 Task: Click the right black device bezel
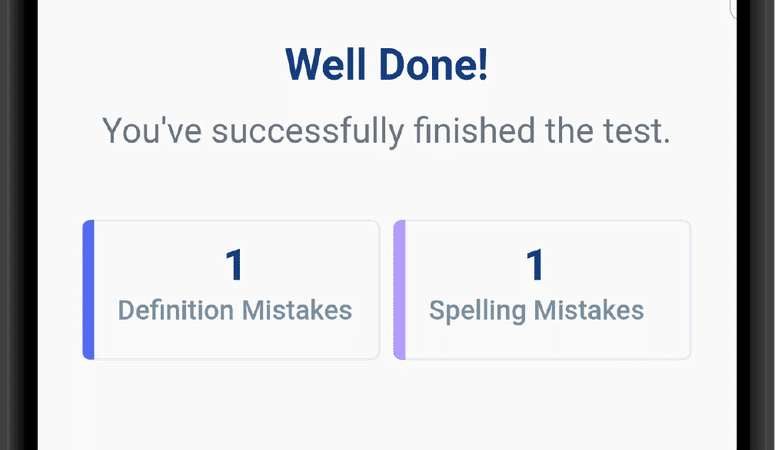coord(756,225)
